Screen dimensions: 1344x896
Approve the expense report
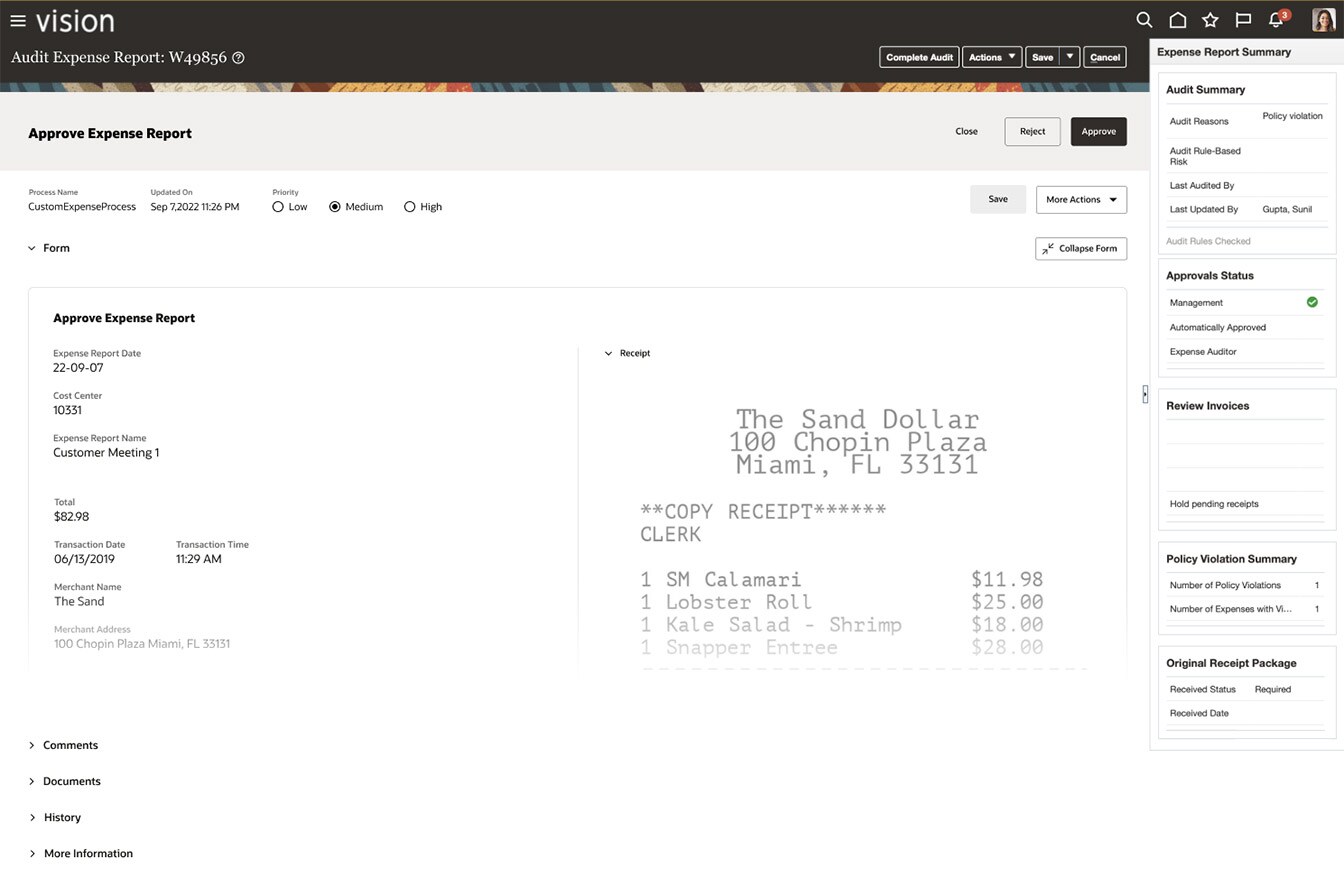1098,131
